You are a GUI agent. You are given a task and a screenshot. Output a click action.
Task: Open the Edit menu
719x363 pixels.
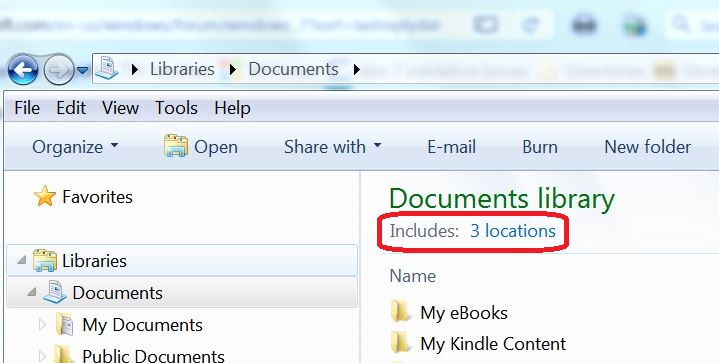[x=71, y=108]
